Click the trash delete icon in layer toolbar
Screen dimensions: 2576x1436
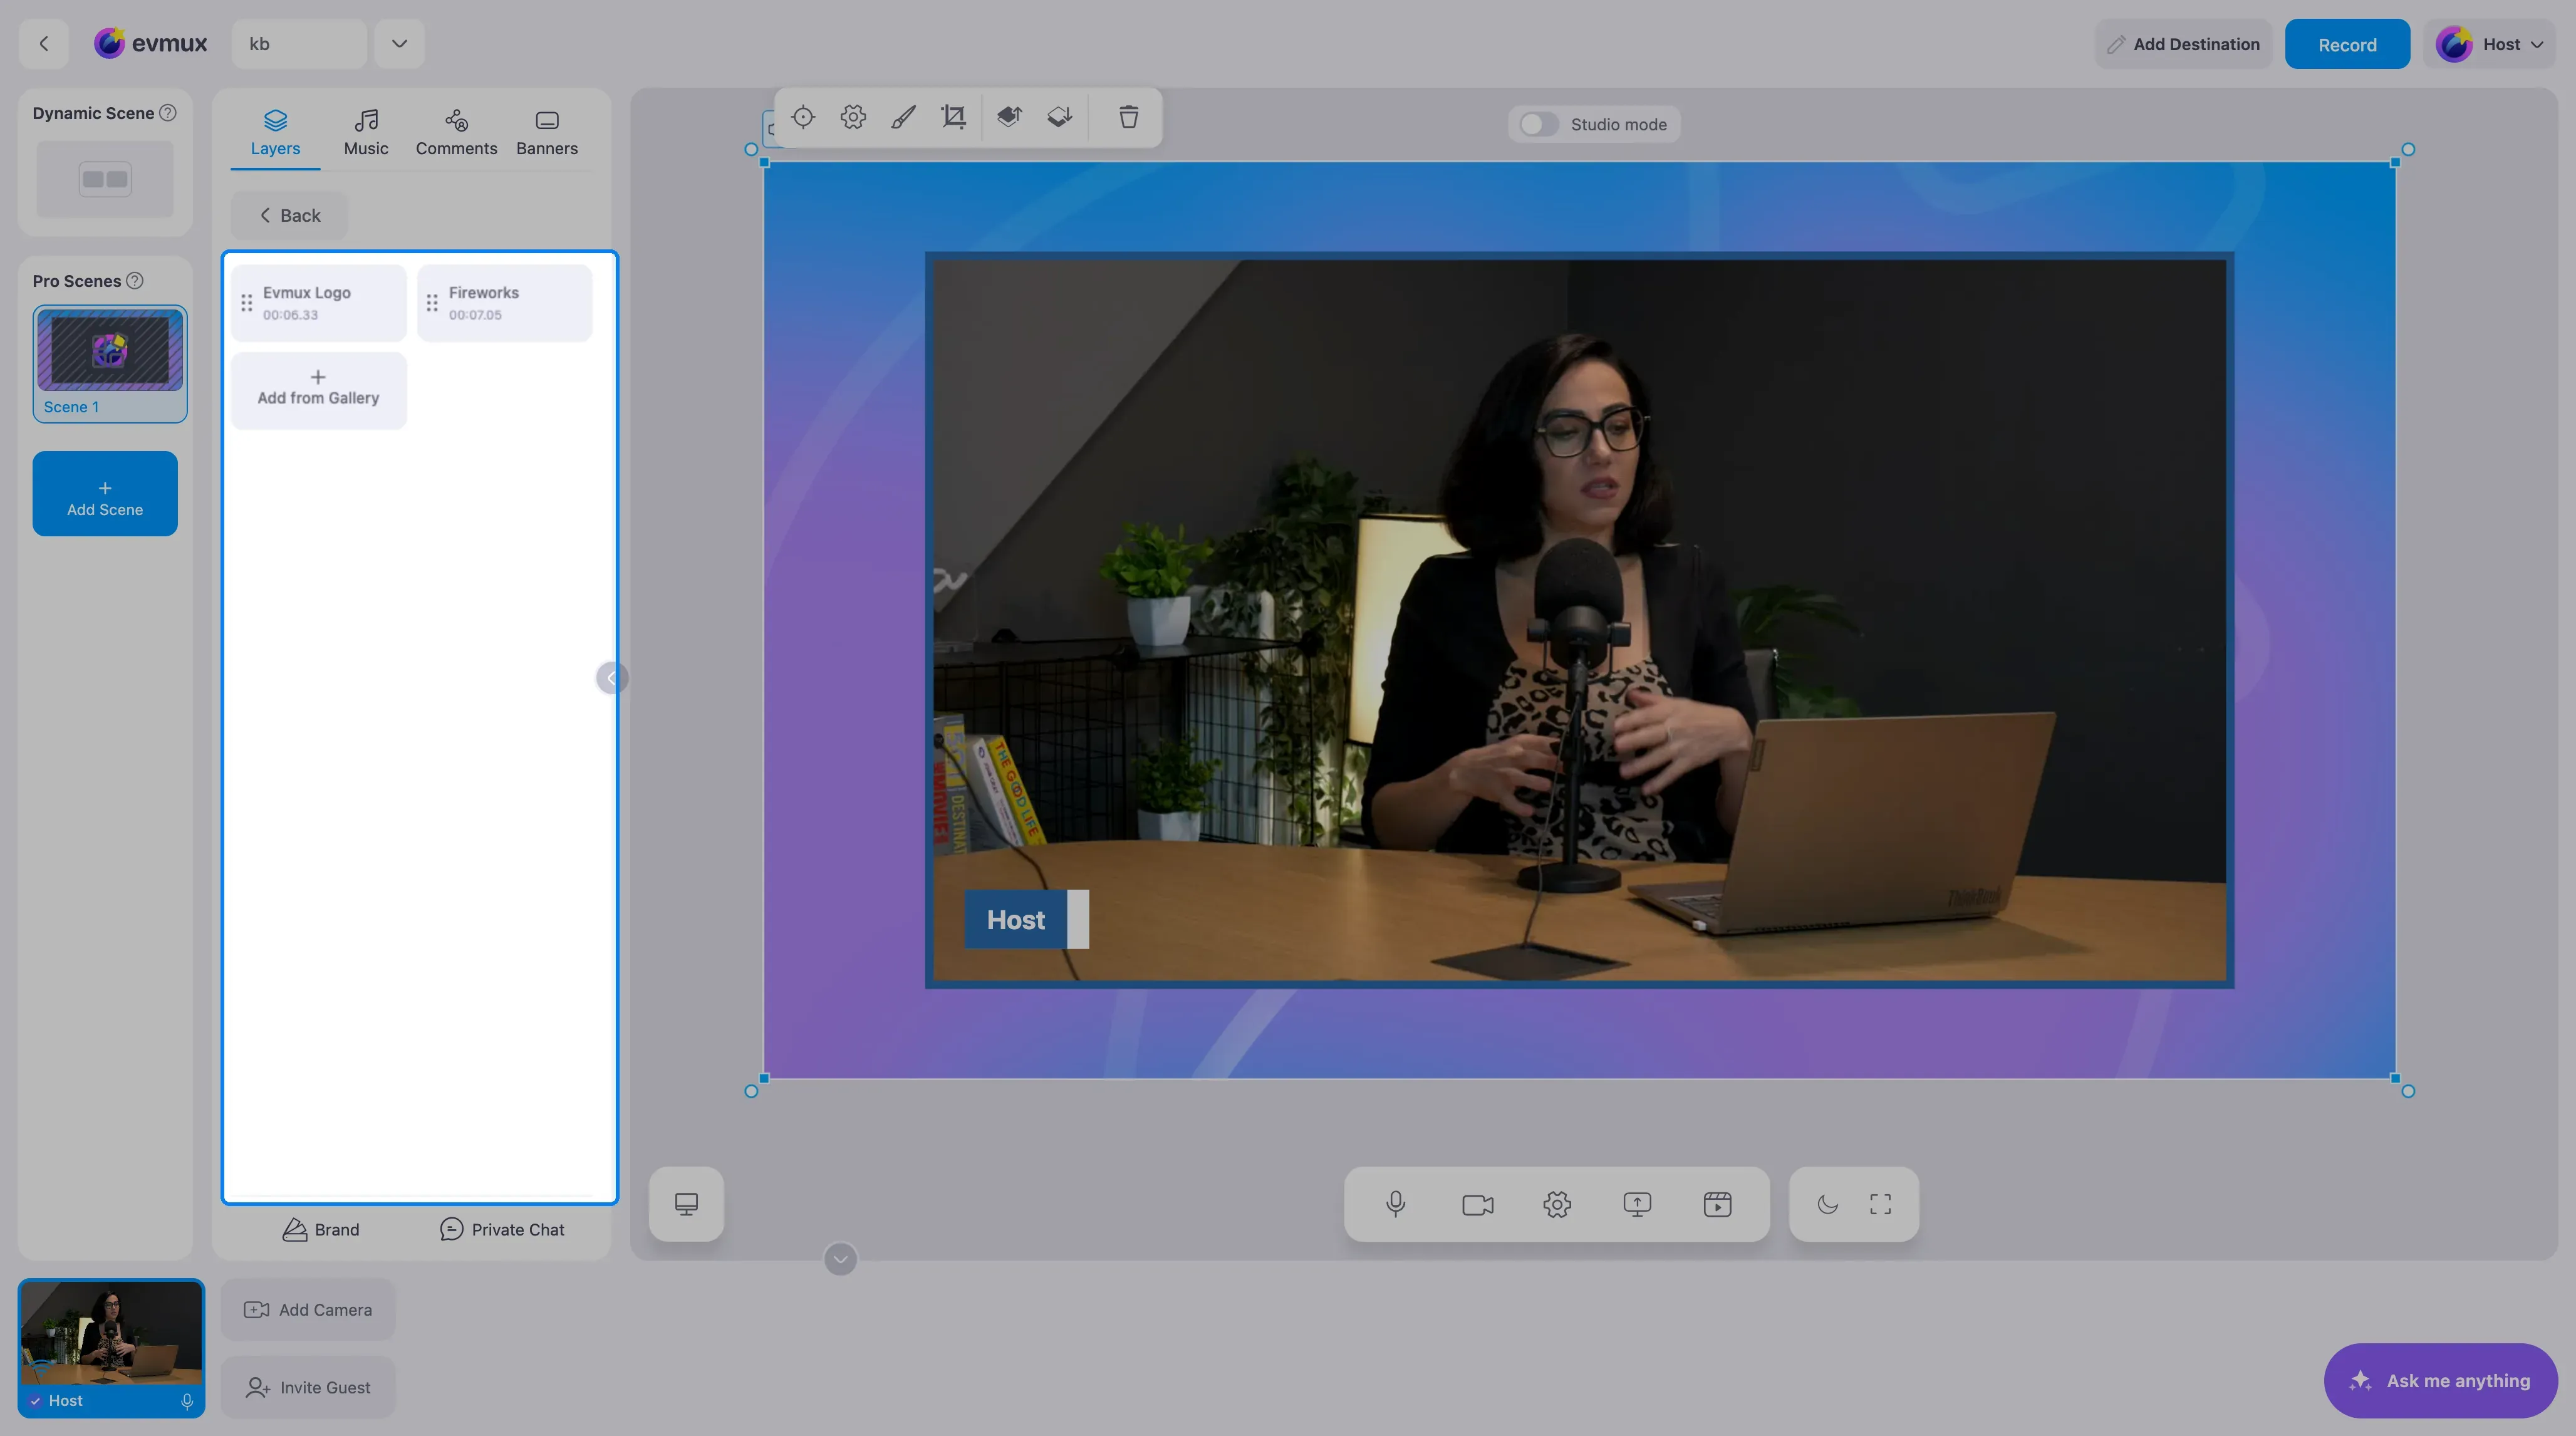pos(1128,117)
